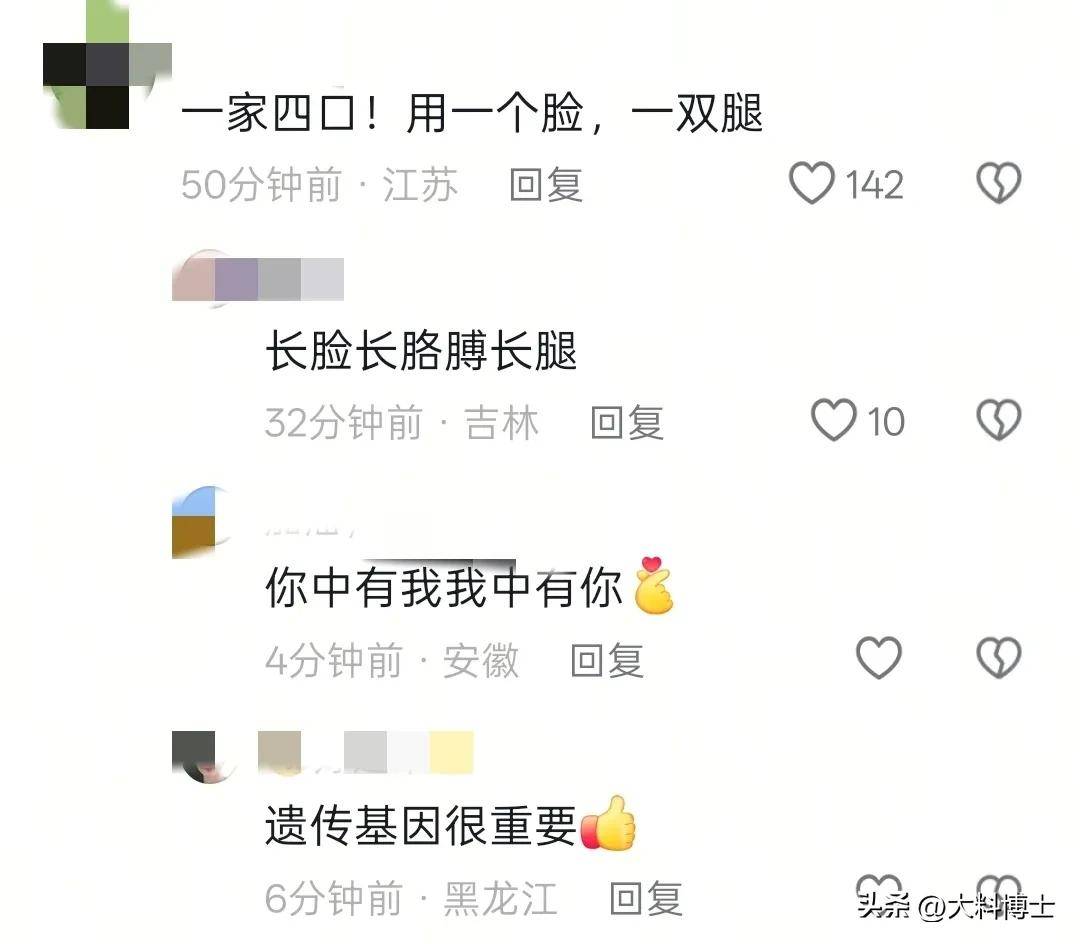The image size is (1080, 944).
Task: Reply to the Heilongjiang comment via 回复
Action: pyautogui.click(x=646, y=899)
